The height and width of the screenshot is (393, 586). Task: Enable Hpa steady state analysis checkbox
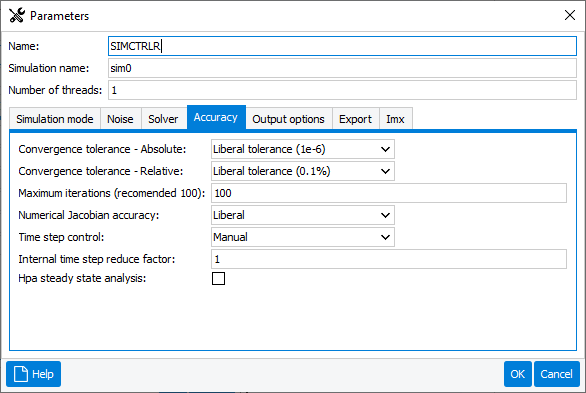pos(218,278)
